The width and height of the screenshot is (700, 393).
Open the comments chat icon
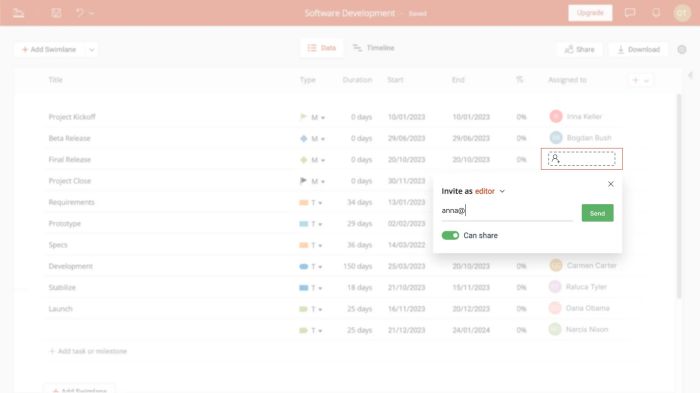point(629,13)
